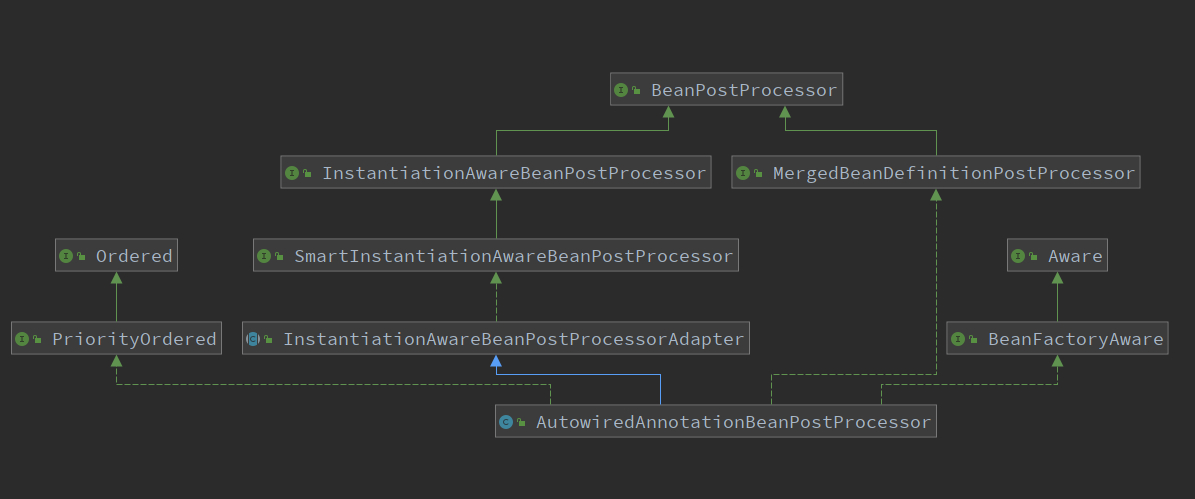Click the interface icon of InstantiationAwareBeanPostProcessor
The width and height of the screenshot is (1195, 499).
point(292,173)
